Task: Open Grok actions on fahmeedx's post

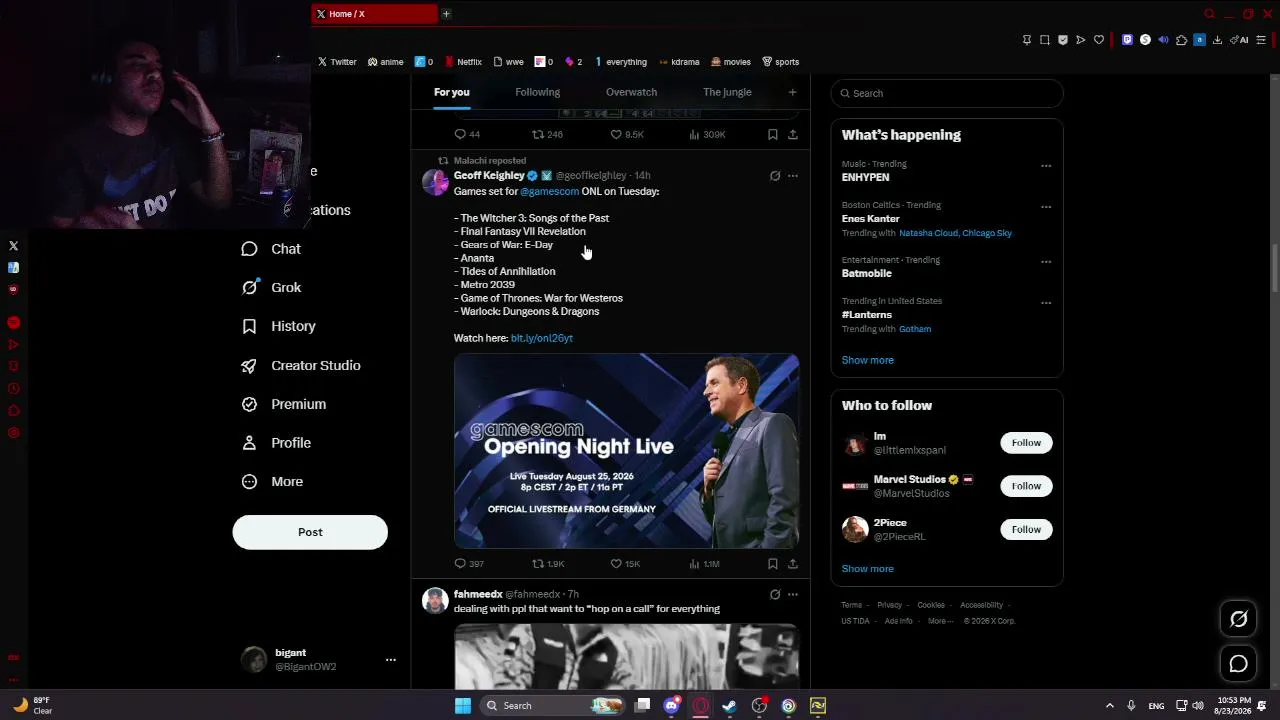Action: pyautogui.click(x=775, y=594)
